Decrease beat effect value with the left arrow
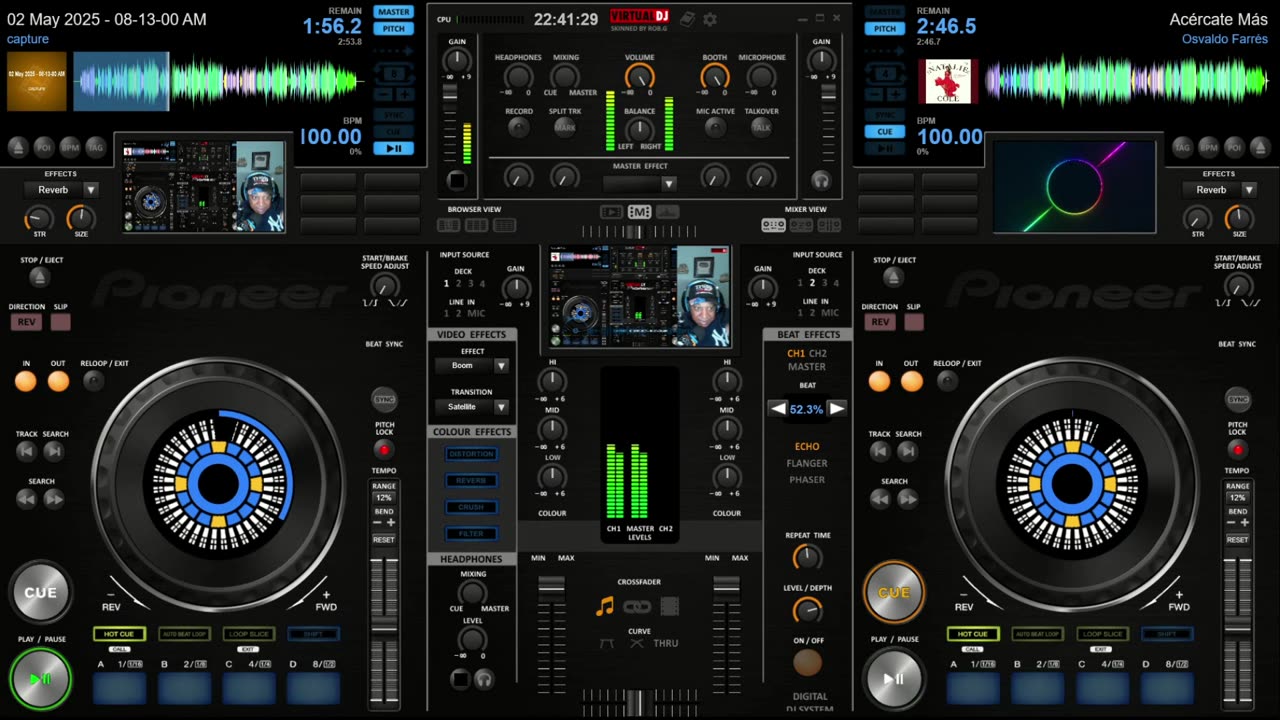1280x720 pixels. click(x=778, y=408)
